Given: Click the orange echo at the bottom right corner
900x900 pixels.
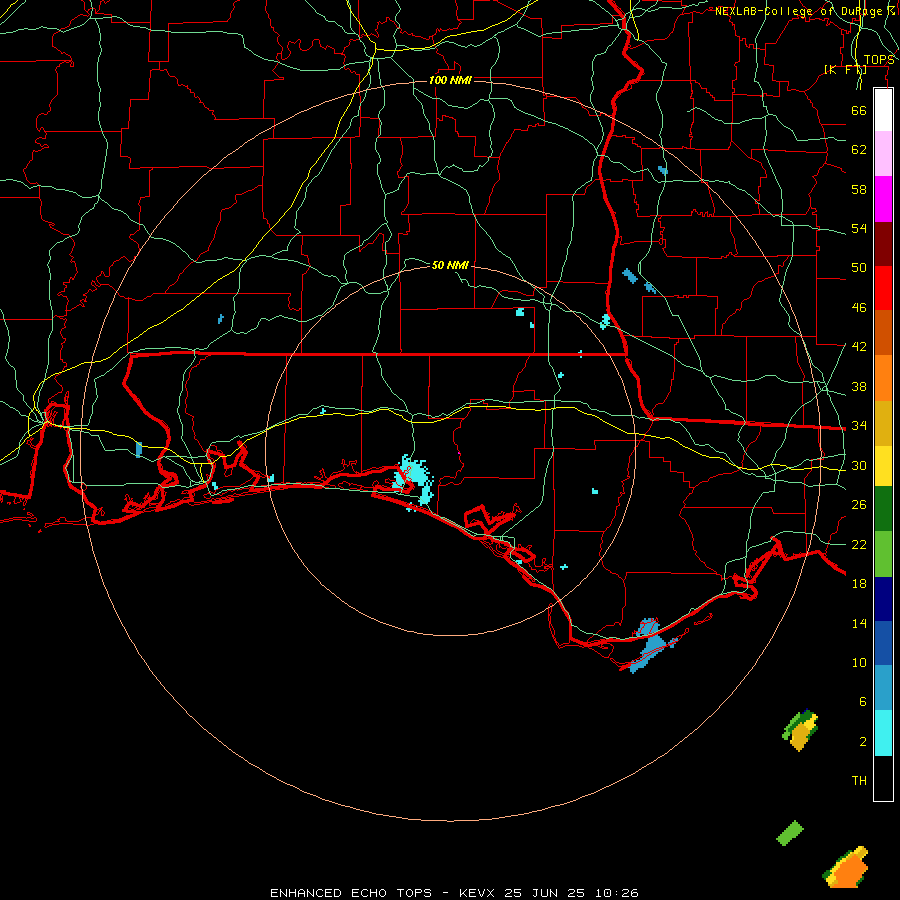Looking at the screenshot, I should (848, 867).
